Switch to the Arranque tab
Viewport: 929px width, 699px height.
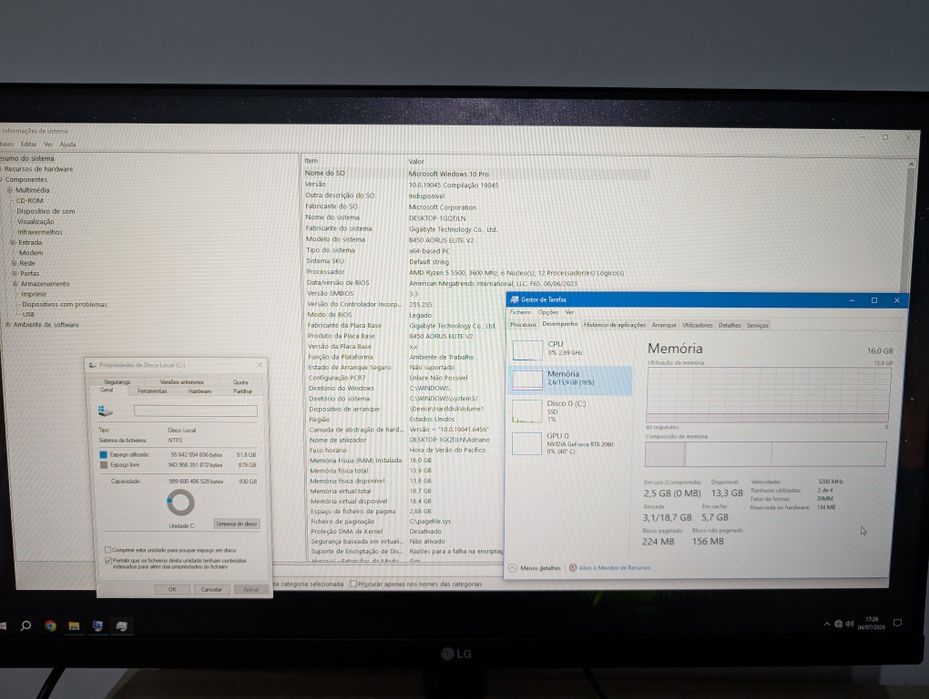[x=664, y=325]
